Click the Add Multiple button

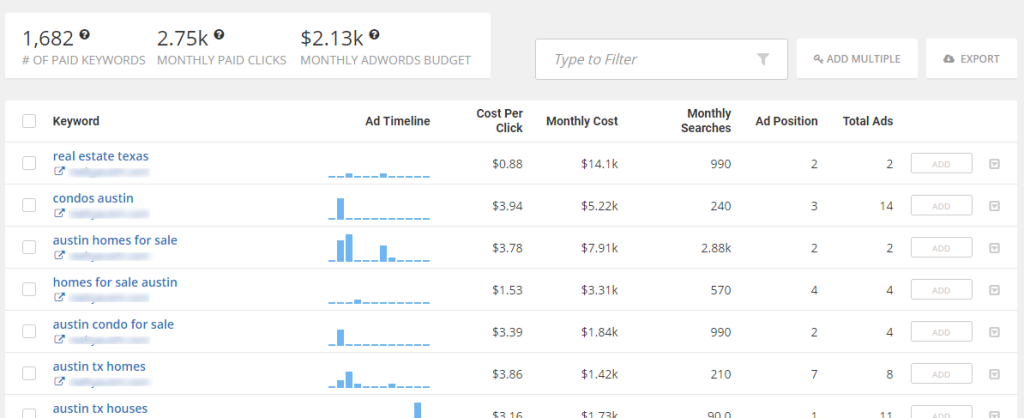coord(857,59)
